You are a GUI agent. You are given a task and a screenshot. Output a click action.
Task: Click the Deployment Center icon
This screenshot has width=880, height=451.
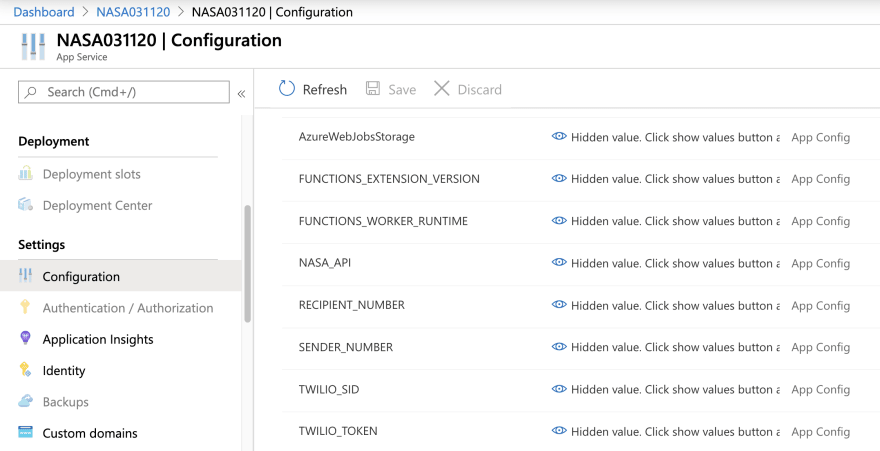(x=25, y=205)
